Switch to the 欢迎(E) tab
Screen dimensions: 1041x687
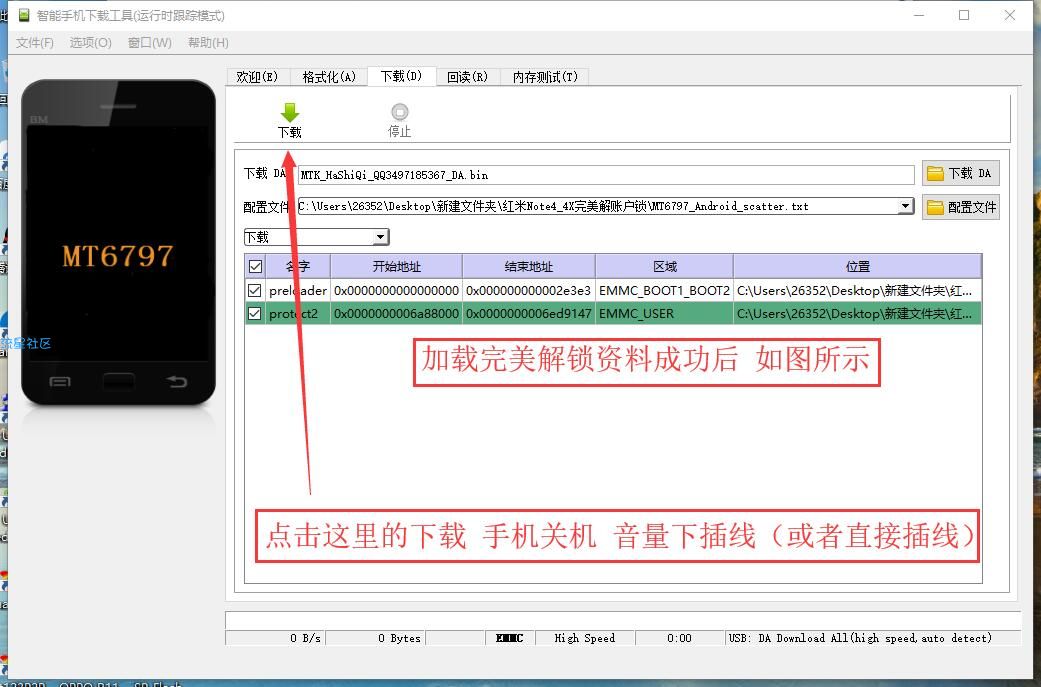[257, 77]
